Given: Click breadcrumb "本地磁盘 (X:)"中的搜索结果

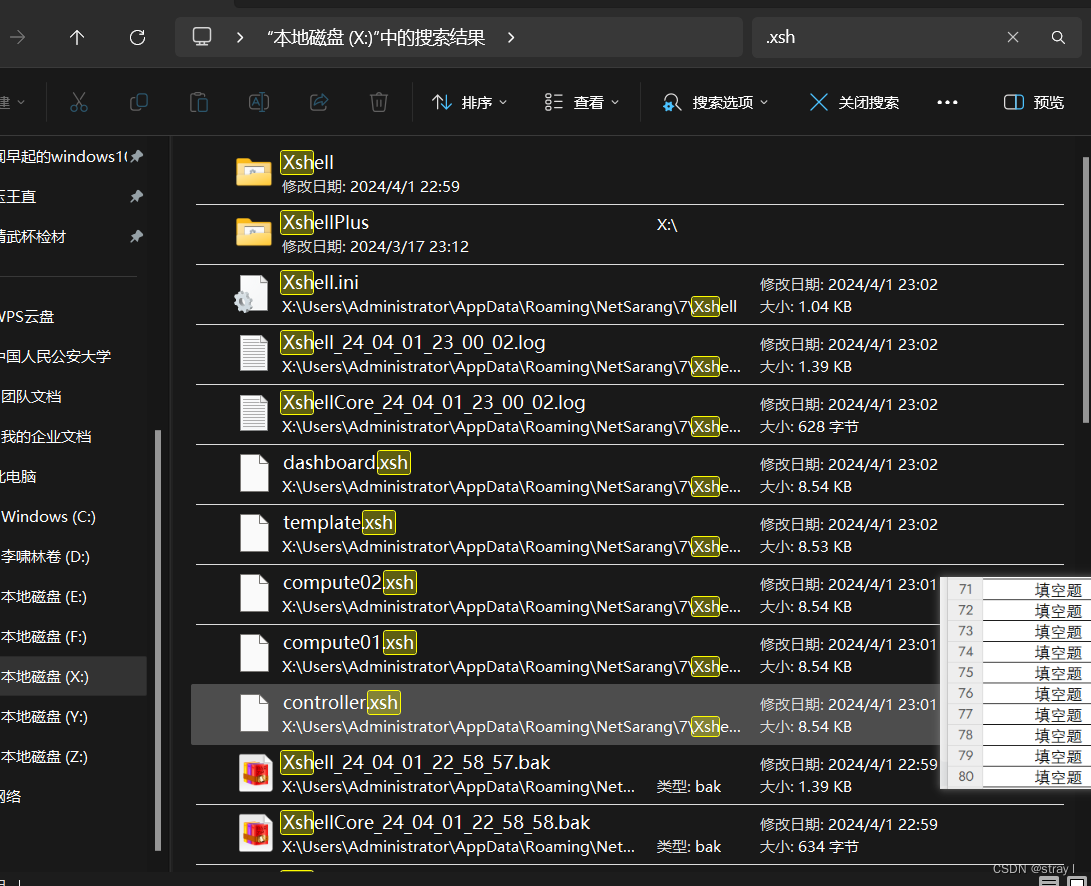Looking at the screenshot, I should (x=376, y=37).
